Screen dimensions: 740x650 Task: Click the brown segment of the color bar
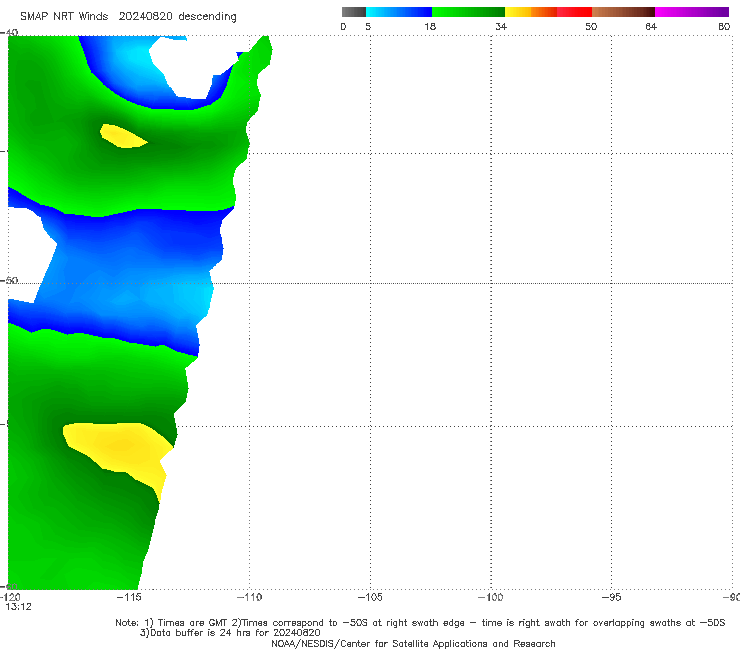tap(623, 12)
